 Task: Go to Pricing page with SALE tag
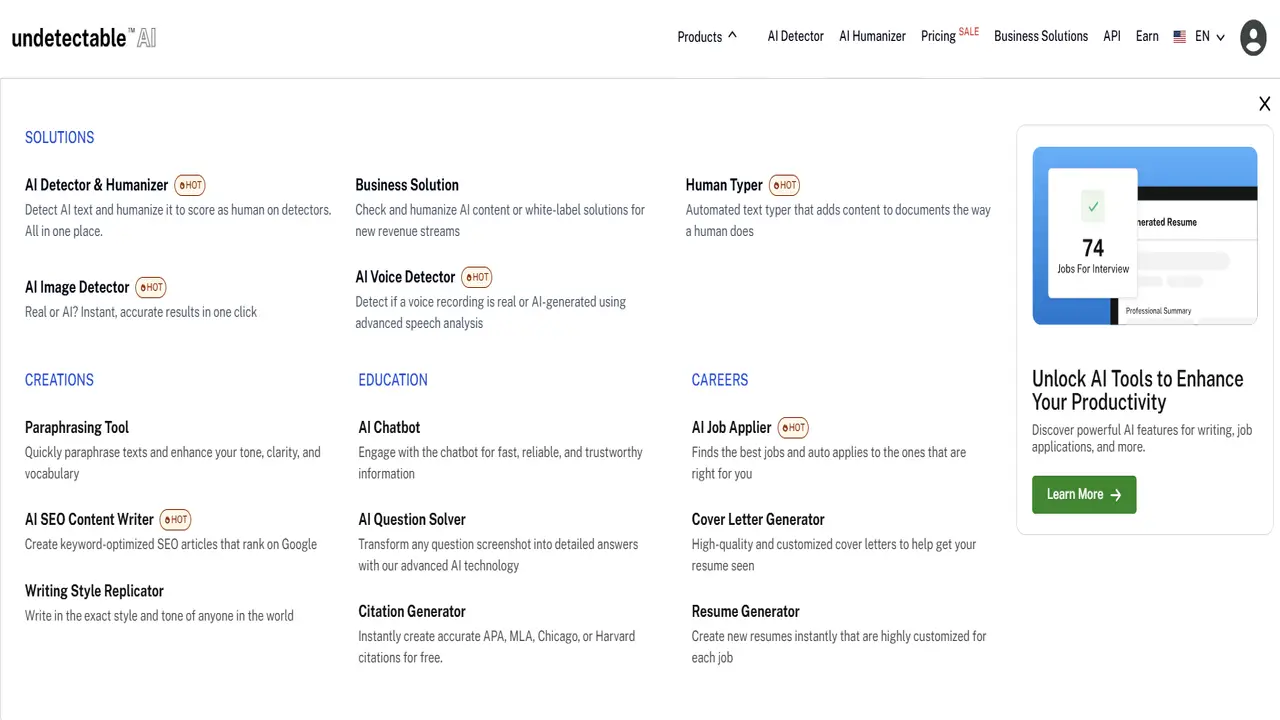(x=950, y=35)
